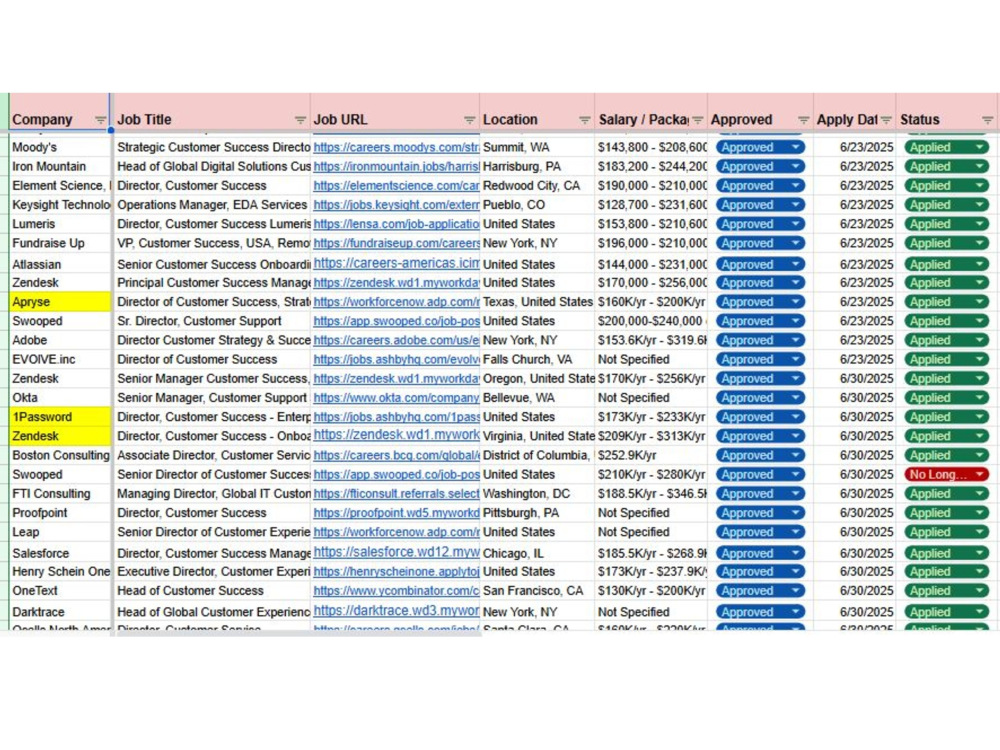Image resolution: width=1000 pixels, height=750 pixels.
Task: Open the careers.moodys.com job link
Action: [396, 147]
